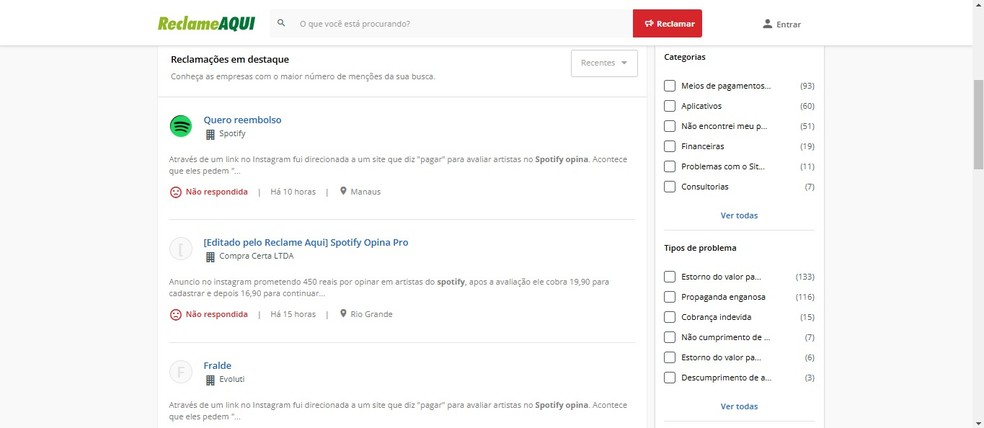The width and height of the screenshot is (984, 428).
Task: Click the Compra Certa LTDA avatar placeholder
Action: coord(181,249)
